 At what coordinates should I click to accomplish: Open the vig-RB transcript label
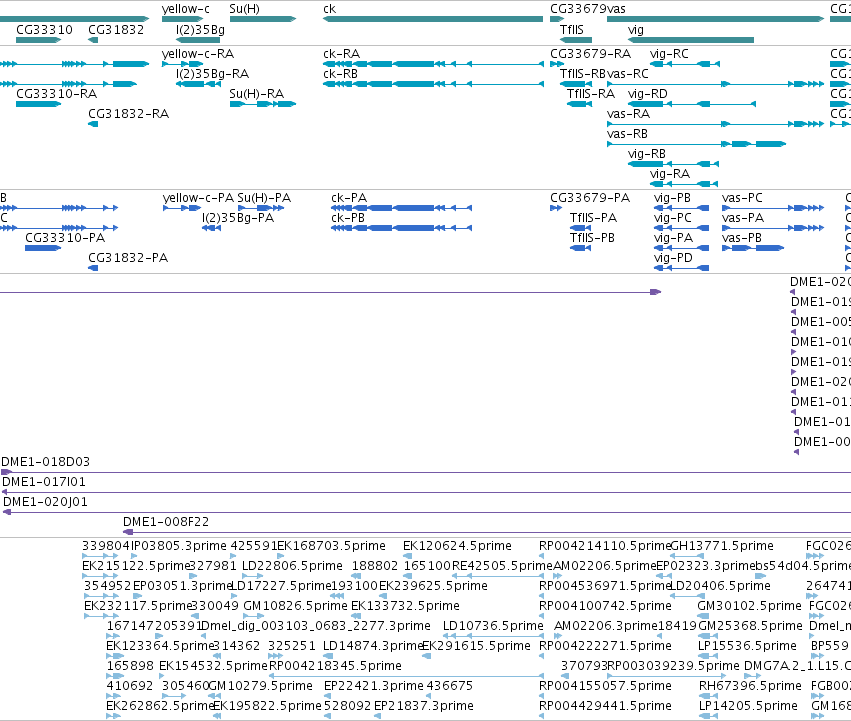[x=646, y=154]
